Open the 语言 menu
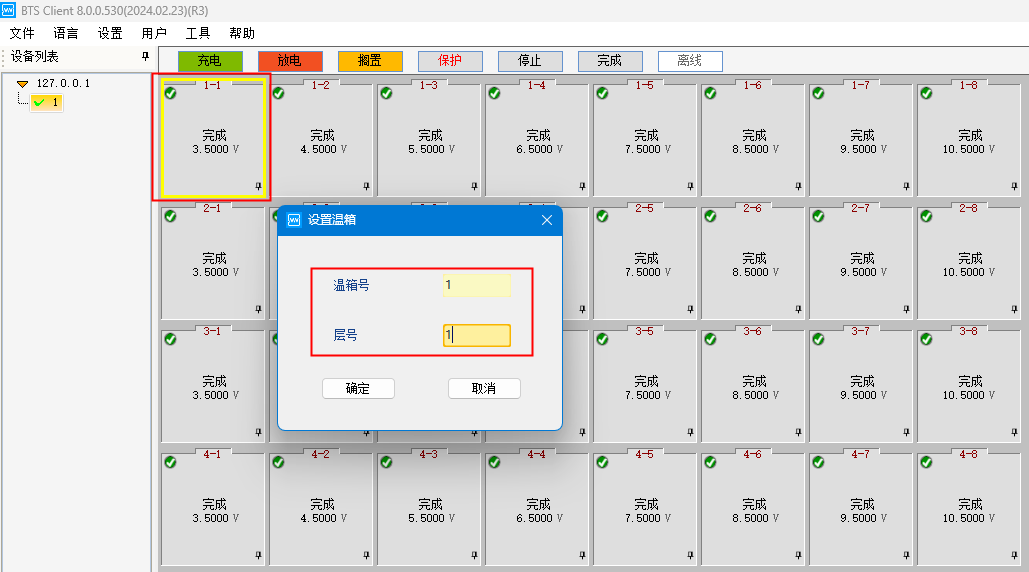The image size is (1029, 572). [x=66, y=33]
